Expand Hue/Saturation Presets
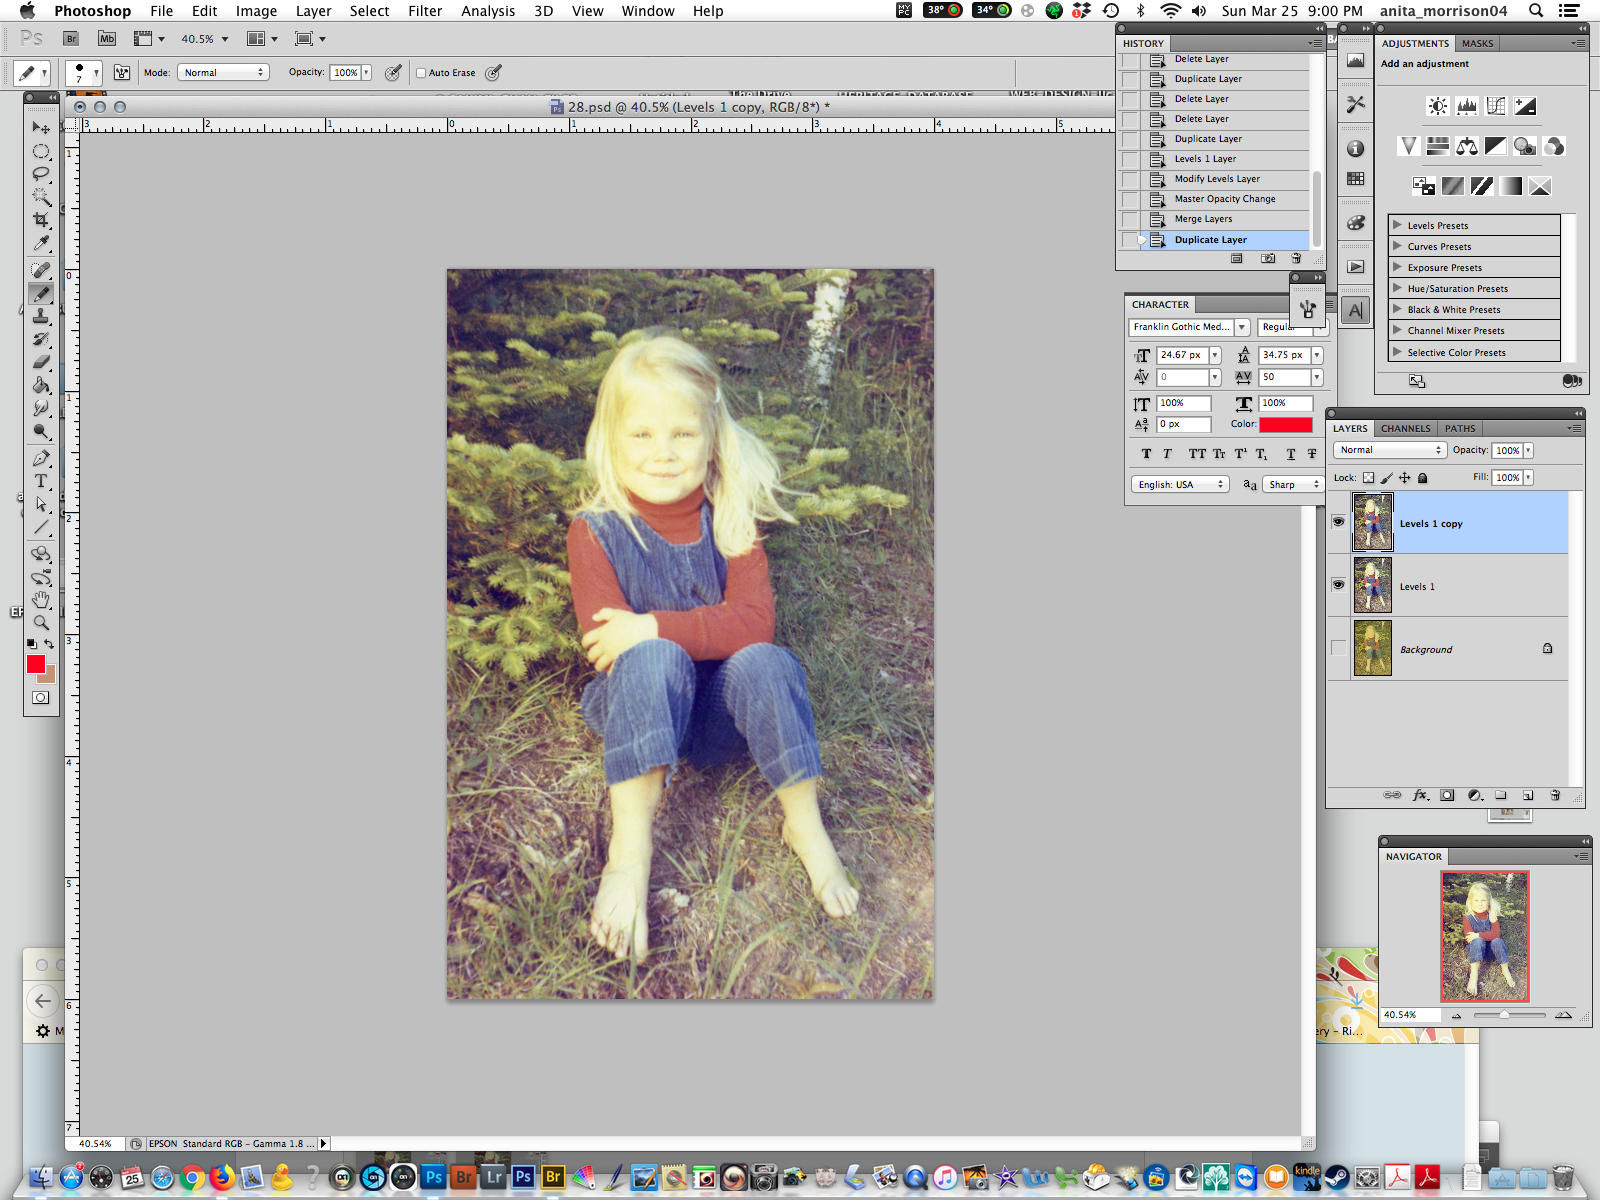Image resolution: width=1600 pixels, height=1200 pixels. [x=1397, y=288]
